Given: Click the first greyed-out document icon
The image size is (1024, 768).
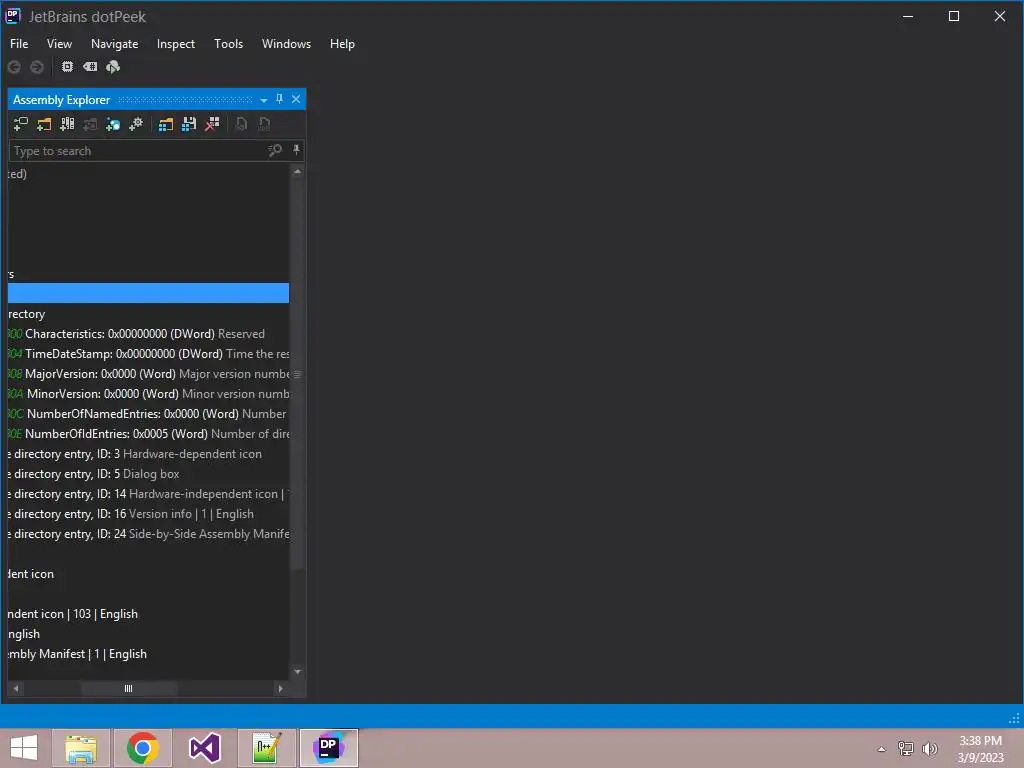Looking at the screenshot, I should pos(242,124).
